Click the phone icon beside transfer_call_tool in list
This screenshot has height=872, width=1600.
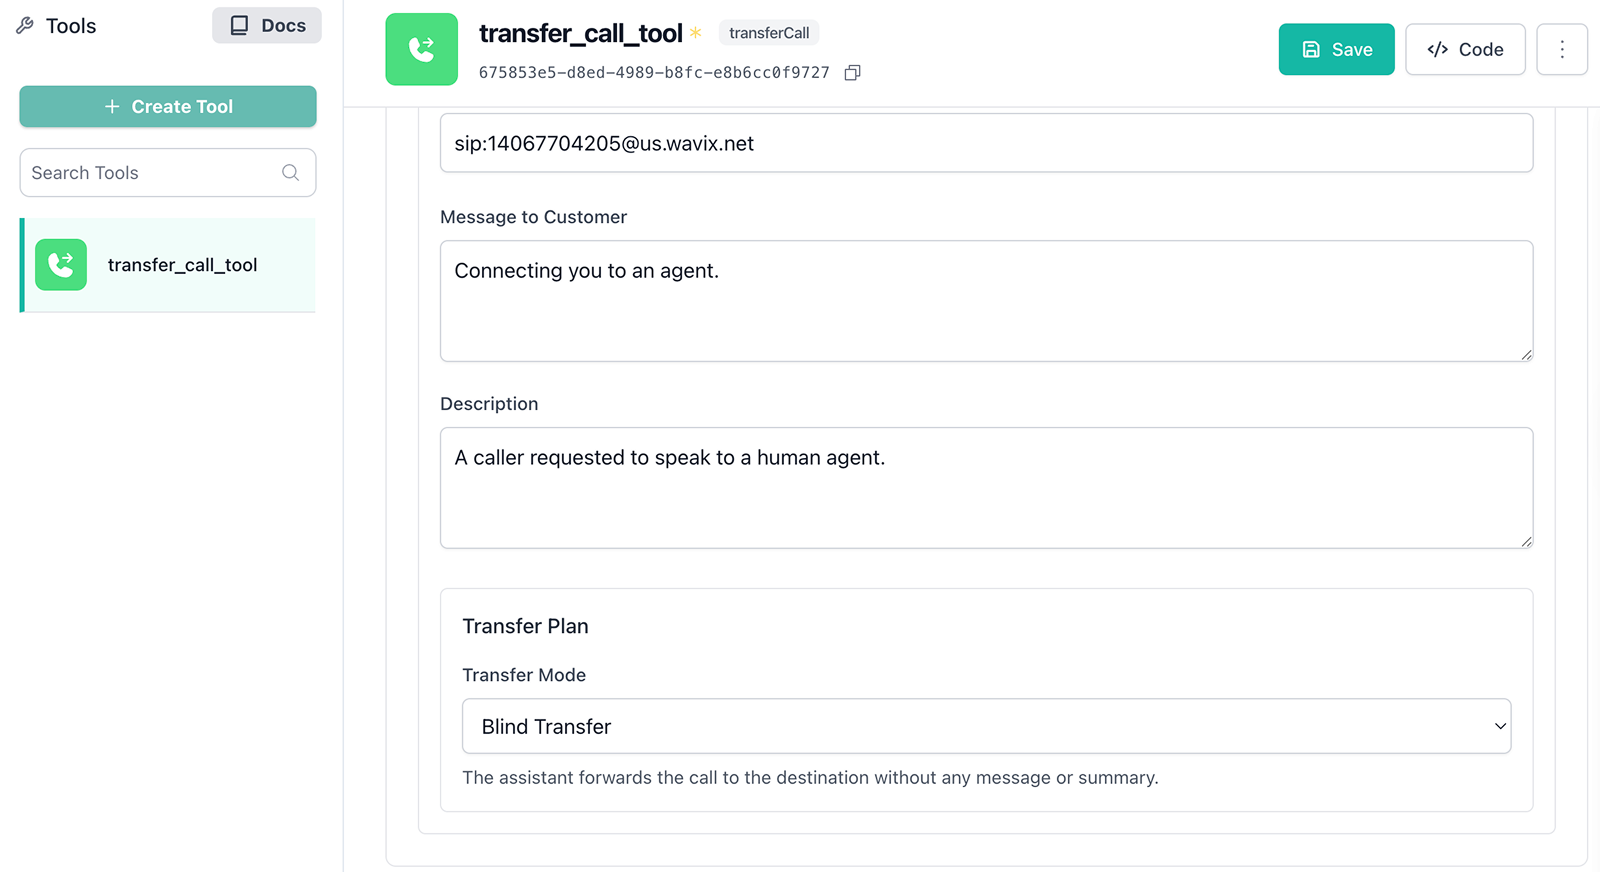[x=61, y=265]
